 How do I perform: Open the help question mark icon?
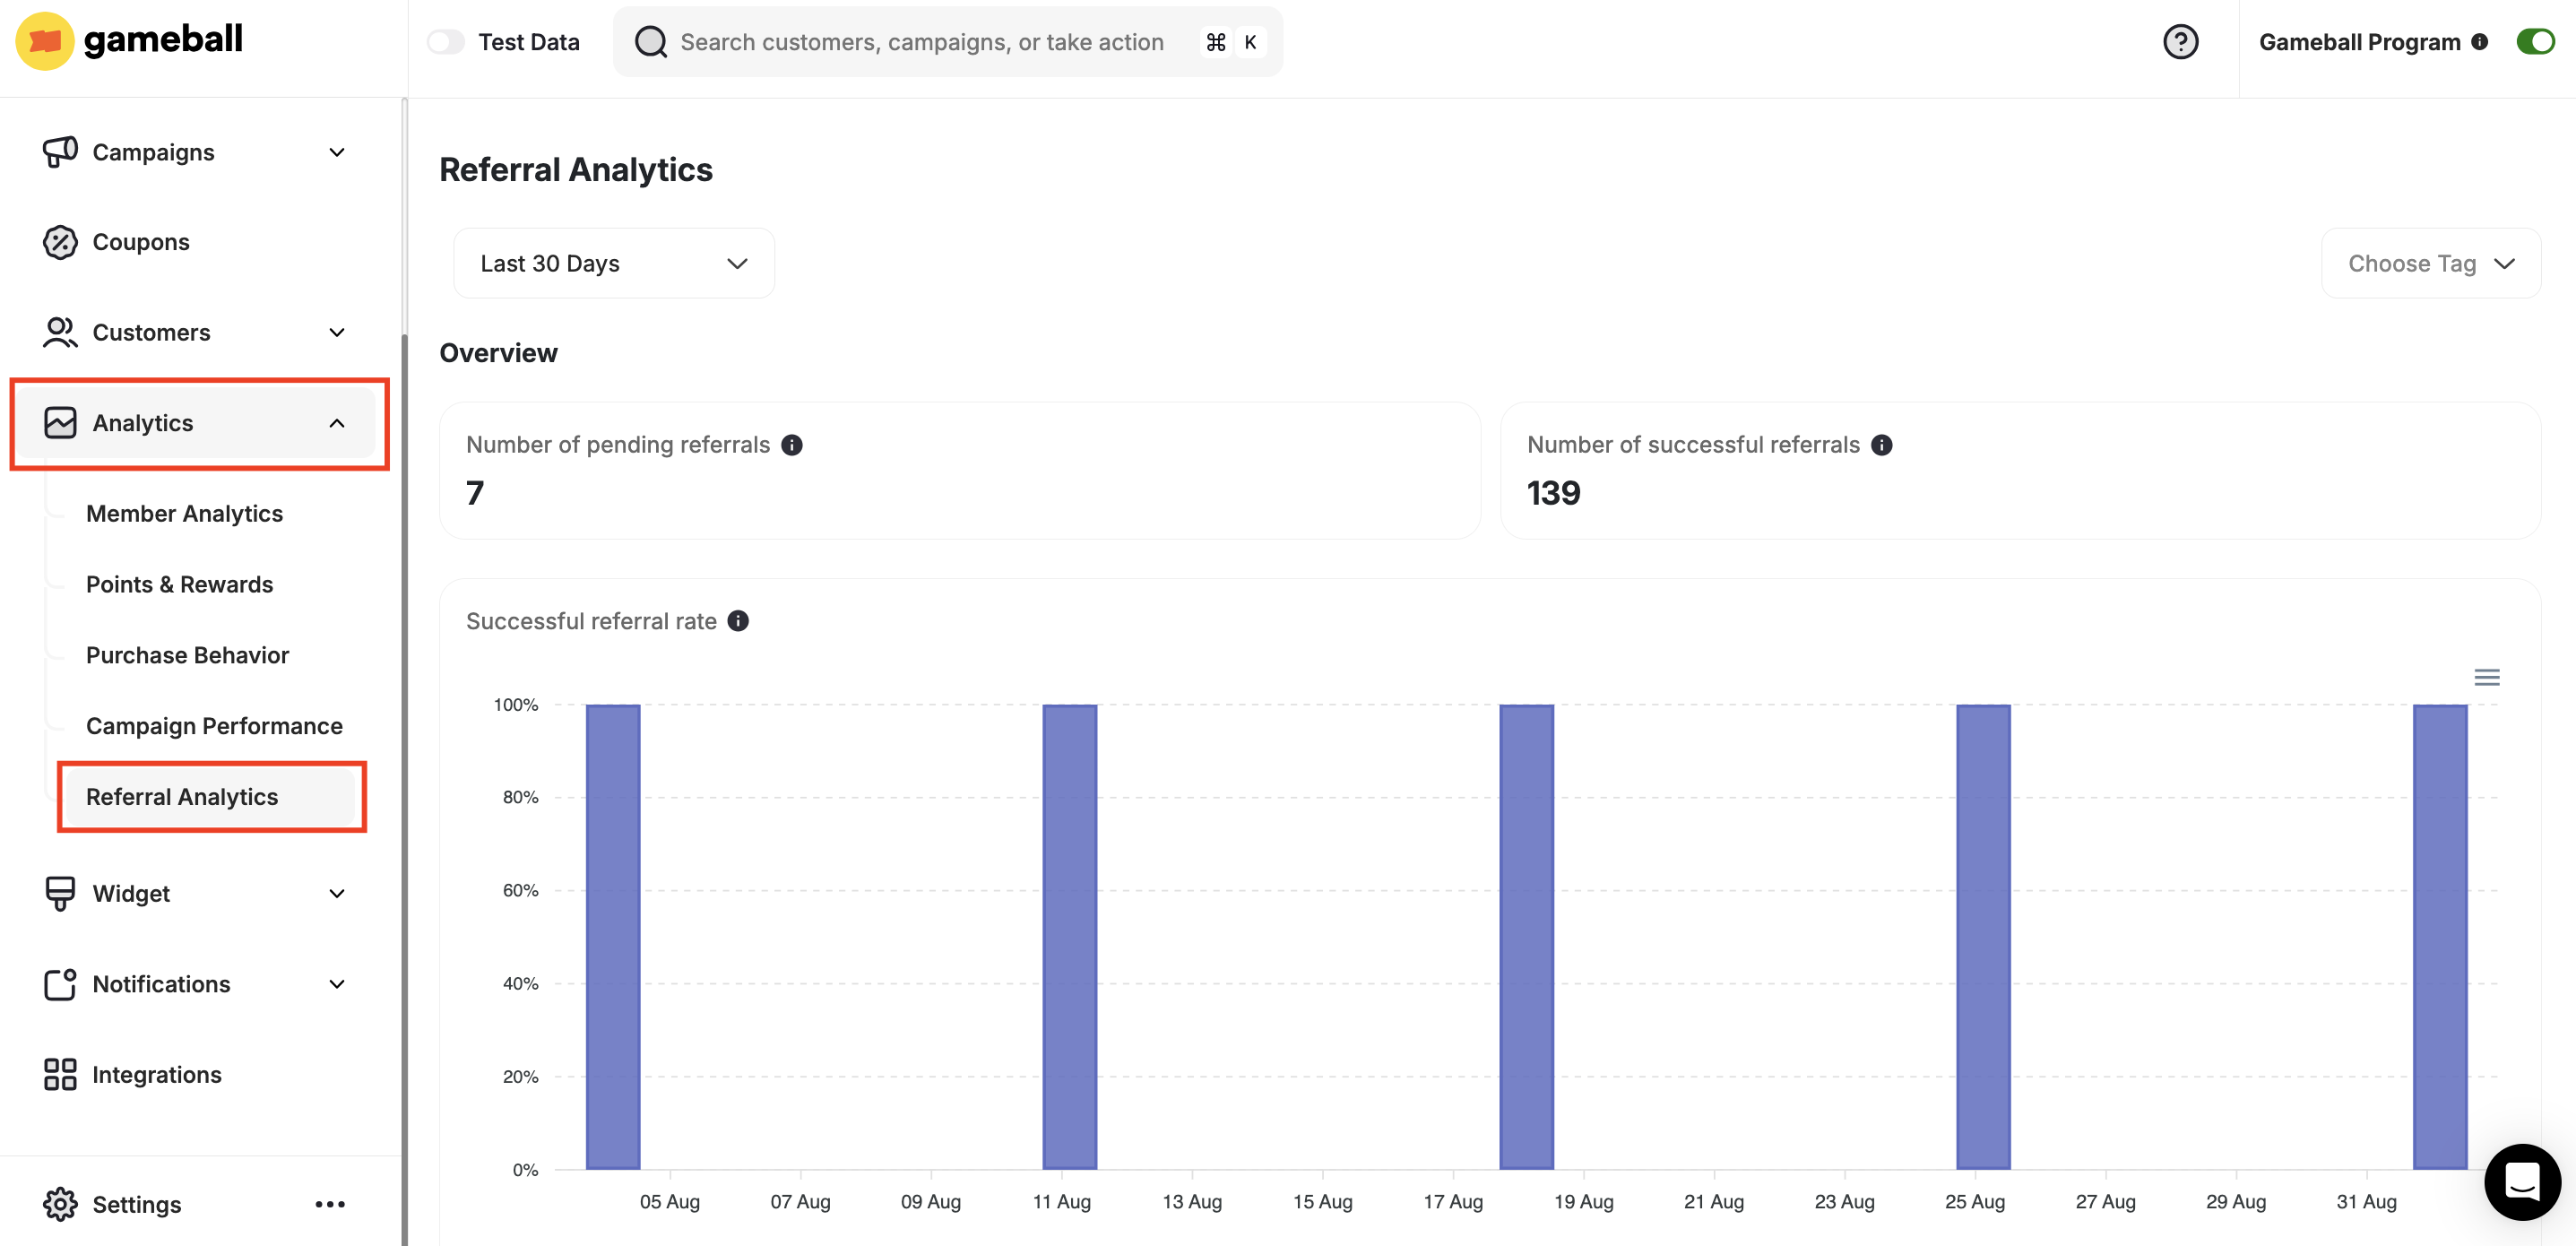click(2182, 41)
